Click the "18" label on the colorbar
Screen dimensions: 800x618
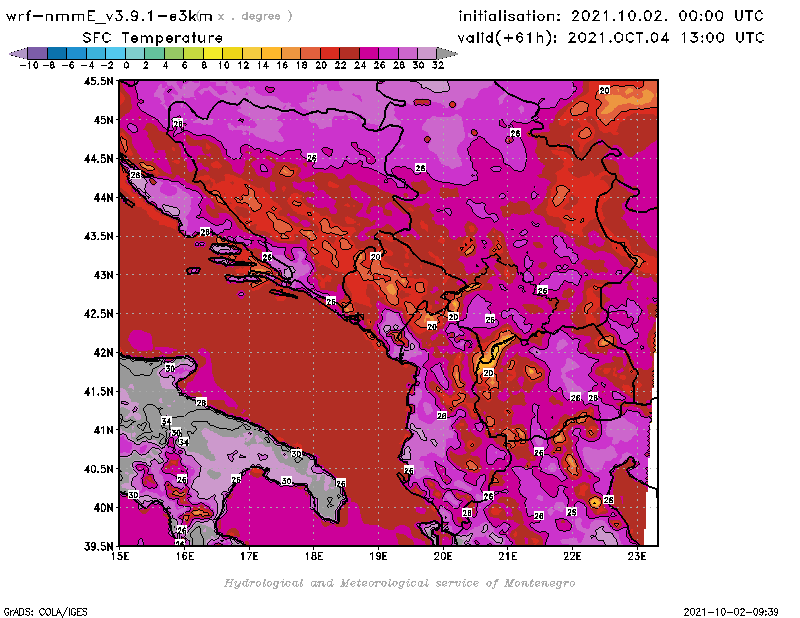click(301, 65)
